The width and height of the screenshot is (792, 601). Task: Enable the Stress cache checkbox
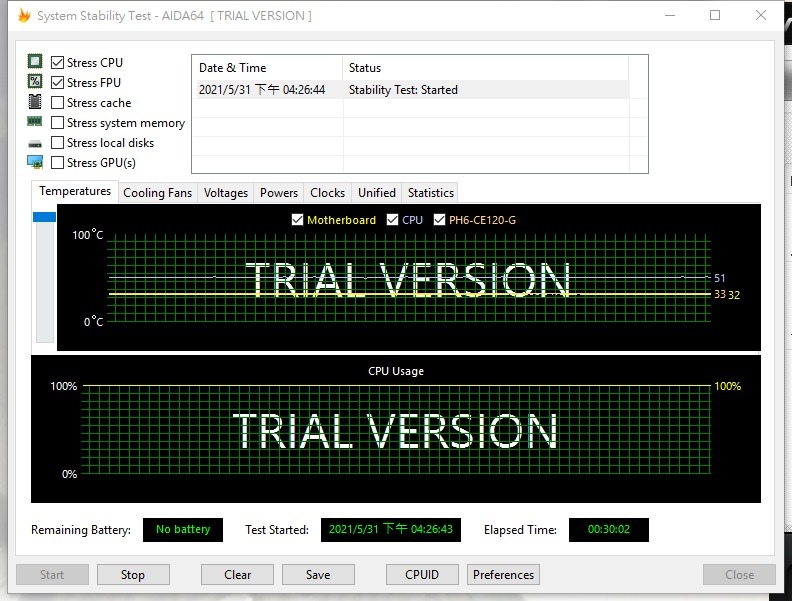tap(58, 103)
